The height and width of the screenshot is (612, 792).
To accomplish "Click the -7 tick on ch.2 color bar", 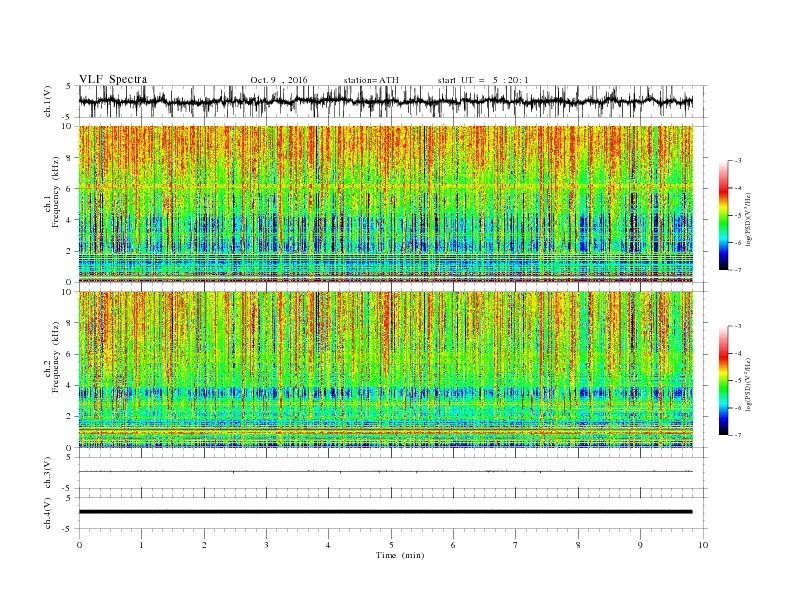I will tap(737, 435).
